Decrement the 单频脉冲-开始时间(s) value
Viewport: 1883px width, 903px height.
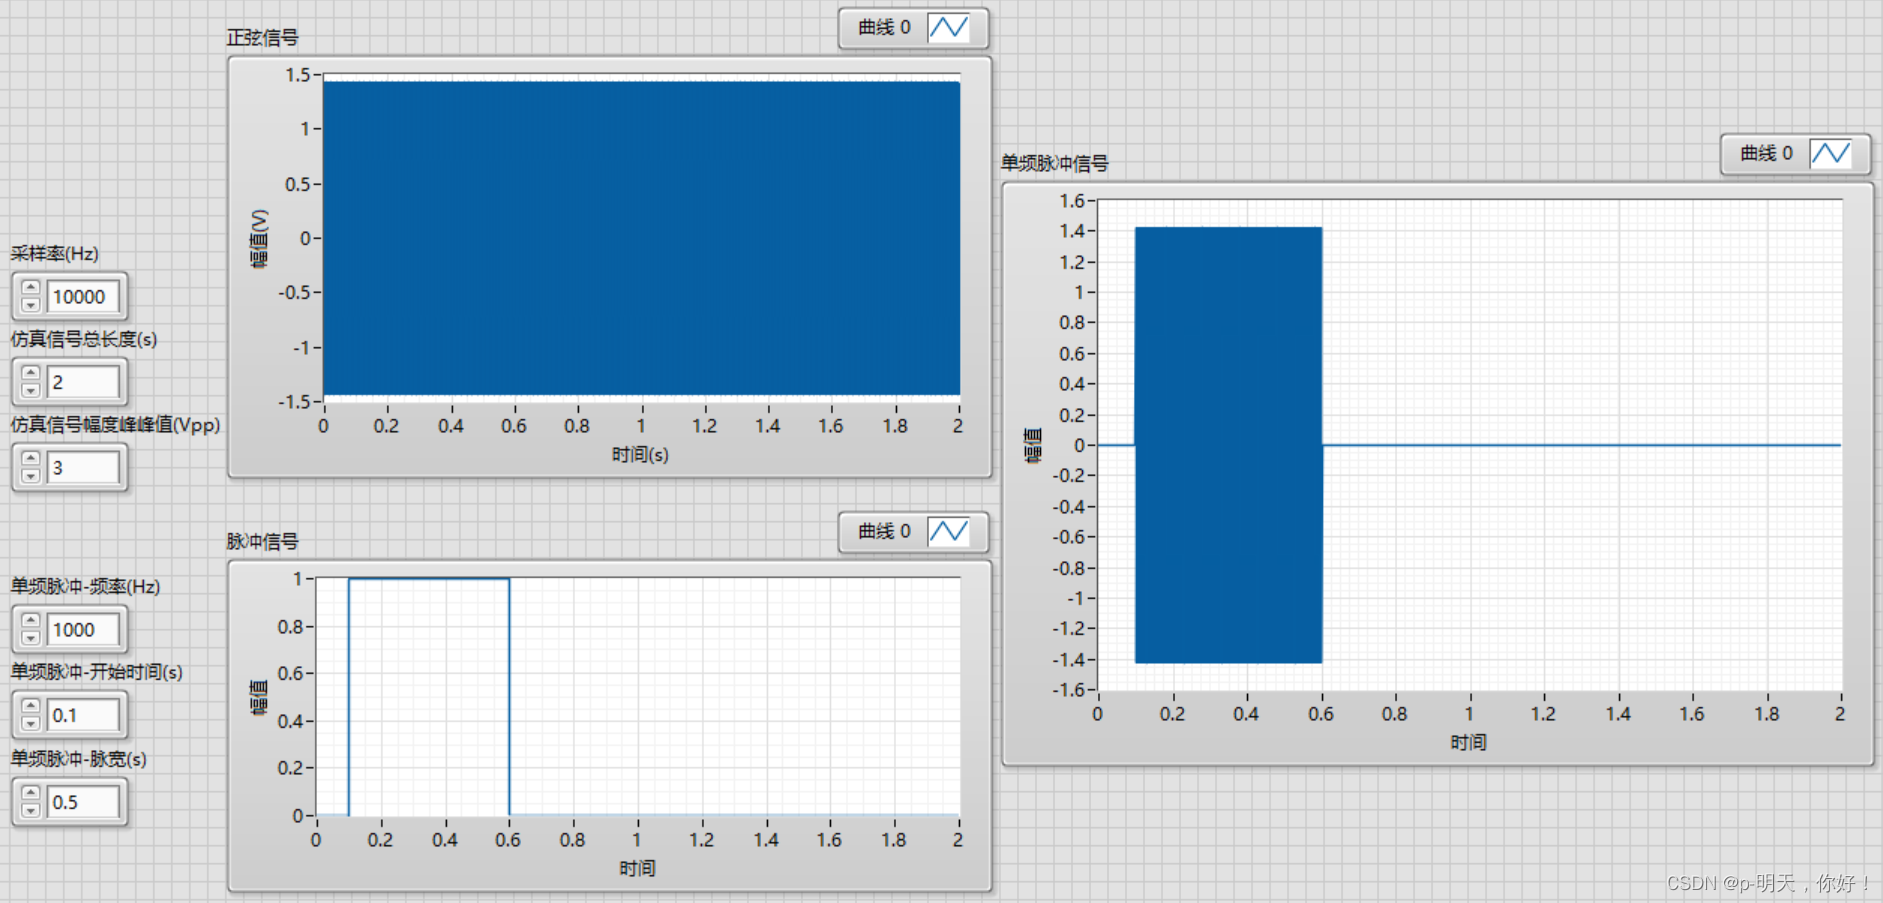pos(30,723)
